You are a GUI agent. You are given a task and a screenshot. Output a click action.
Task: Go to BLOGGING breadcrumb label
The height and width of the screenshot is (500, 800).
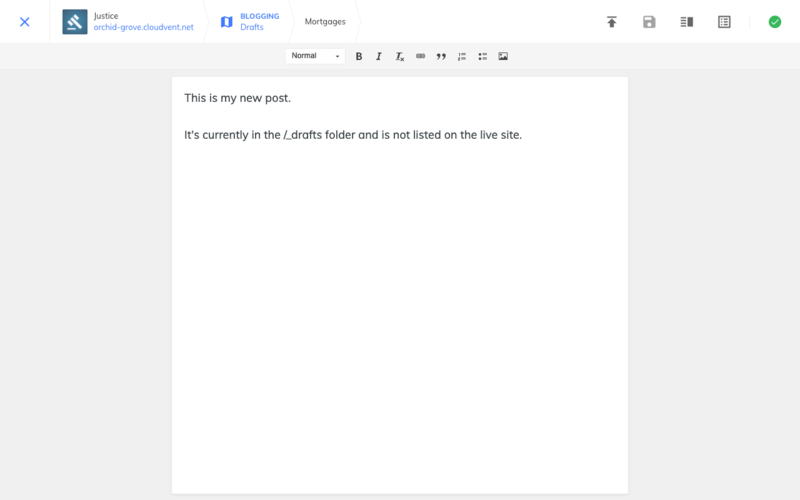tap(260, 16)
